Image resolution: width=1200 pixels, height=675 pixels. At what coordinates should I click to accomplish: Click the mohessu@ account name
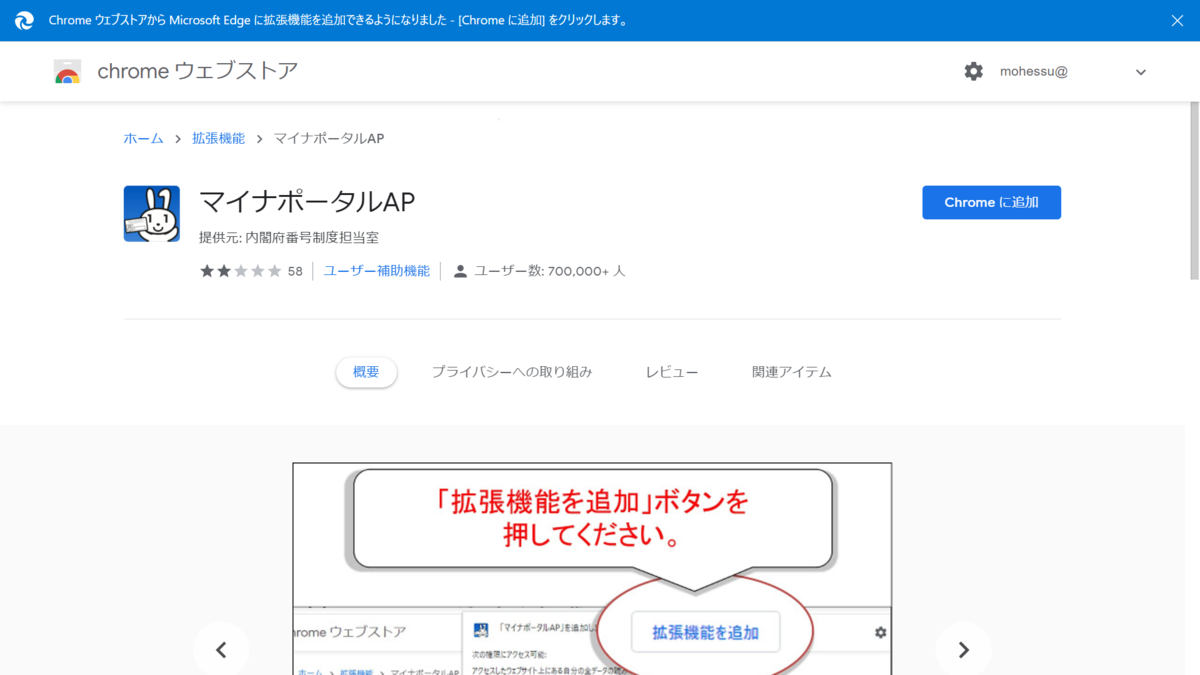[1034, 72]
